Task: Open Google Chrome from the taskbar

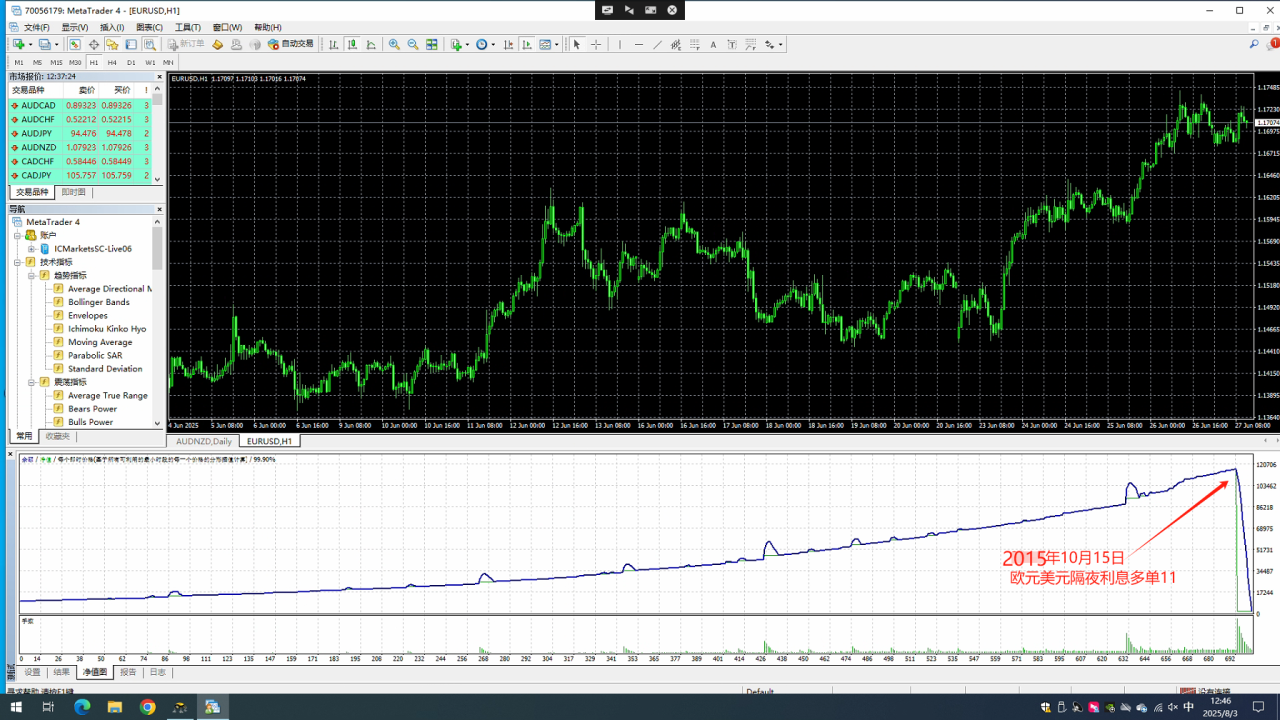Action: [147, 707]
